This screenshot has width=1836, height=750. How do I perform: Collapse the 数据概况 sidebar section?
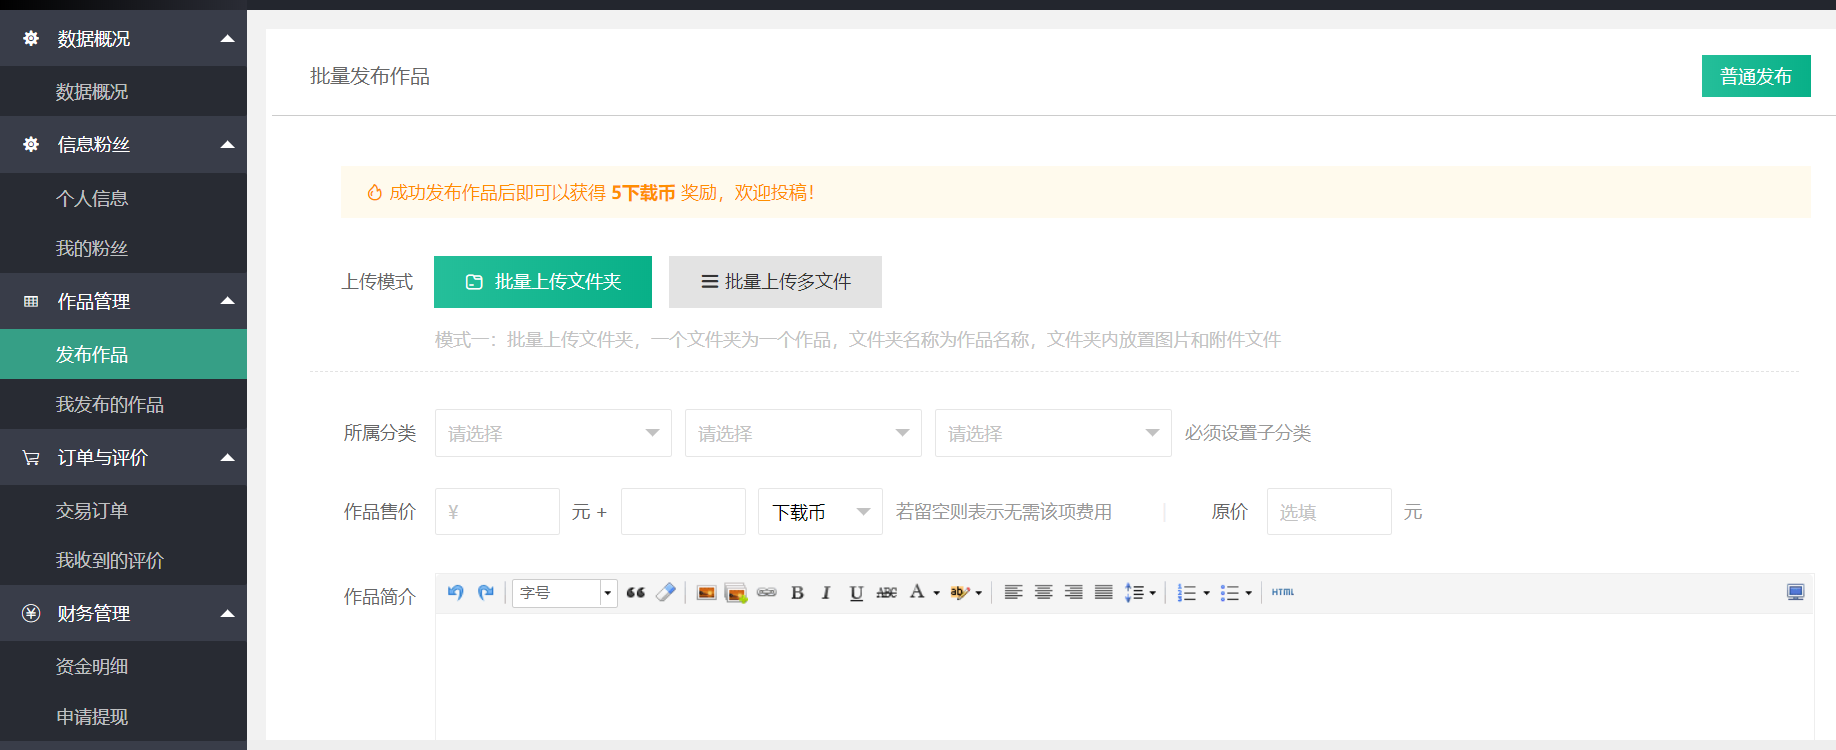click(227, 39)
